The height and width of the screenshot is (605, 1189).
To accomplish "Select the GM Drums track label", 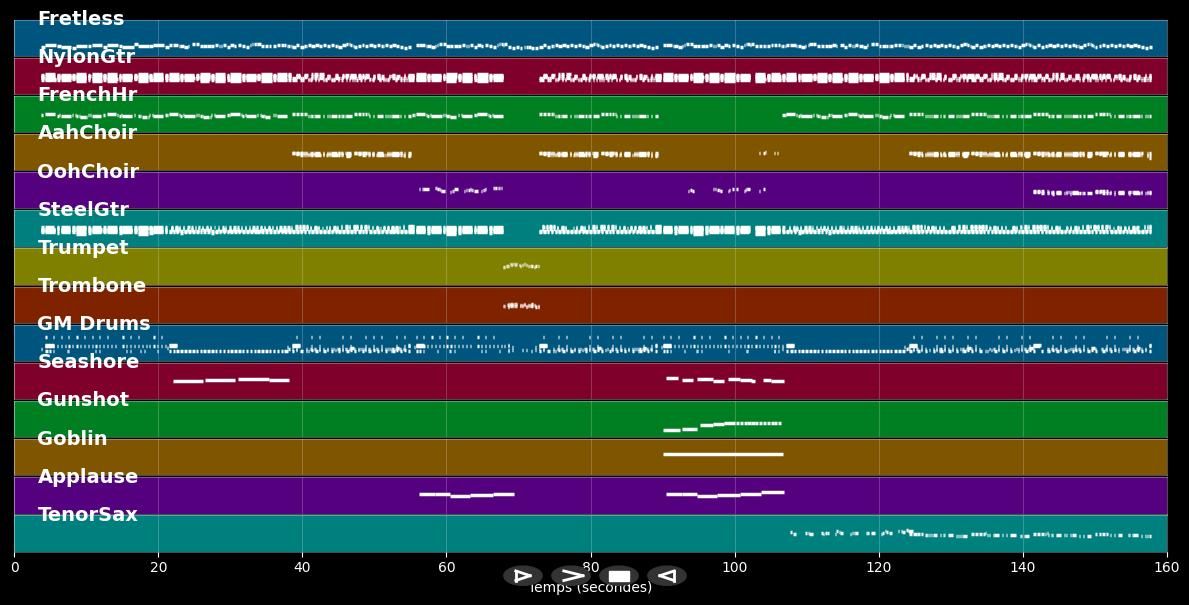I will point(92,323).
